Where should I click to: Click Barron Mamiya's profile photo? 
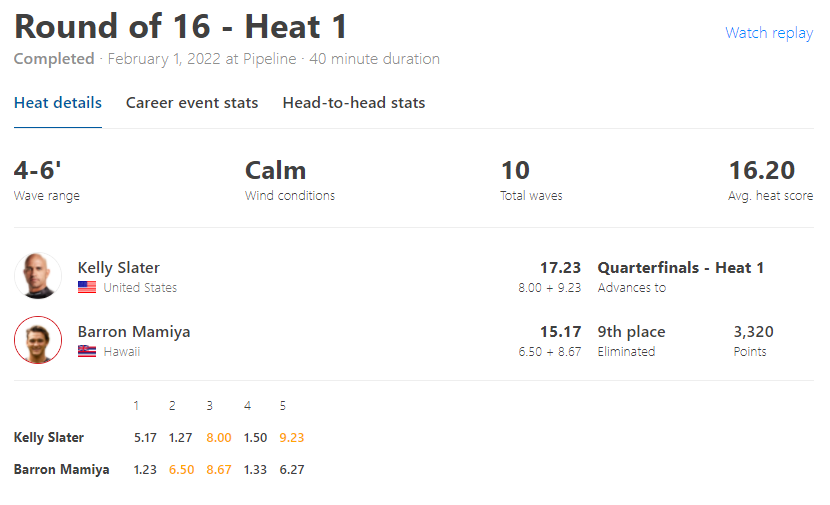click(x=38, y=340)
